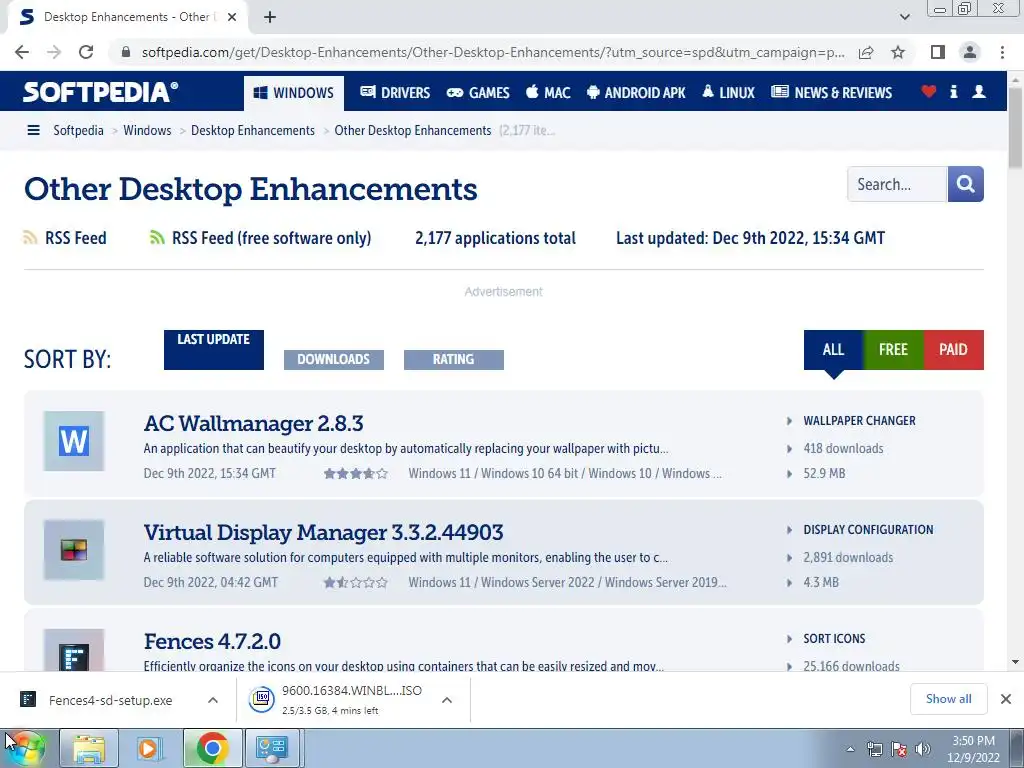
Task: Show hidden tray icons arrow
Action: pos(850,749)
